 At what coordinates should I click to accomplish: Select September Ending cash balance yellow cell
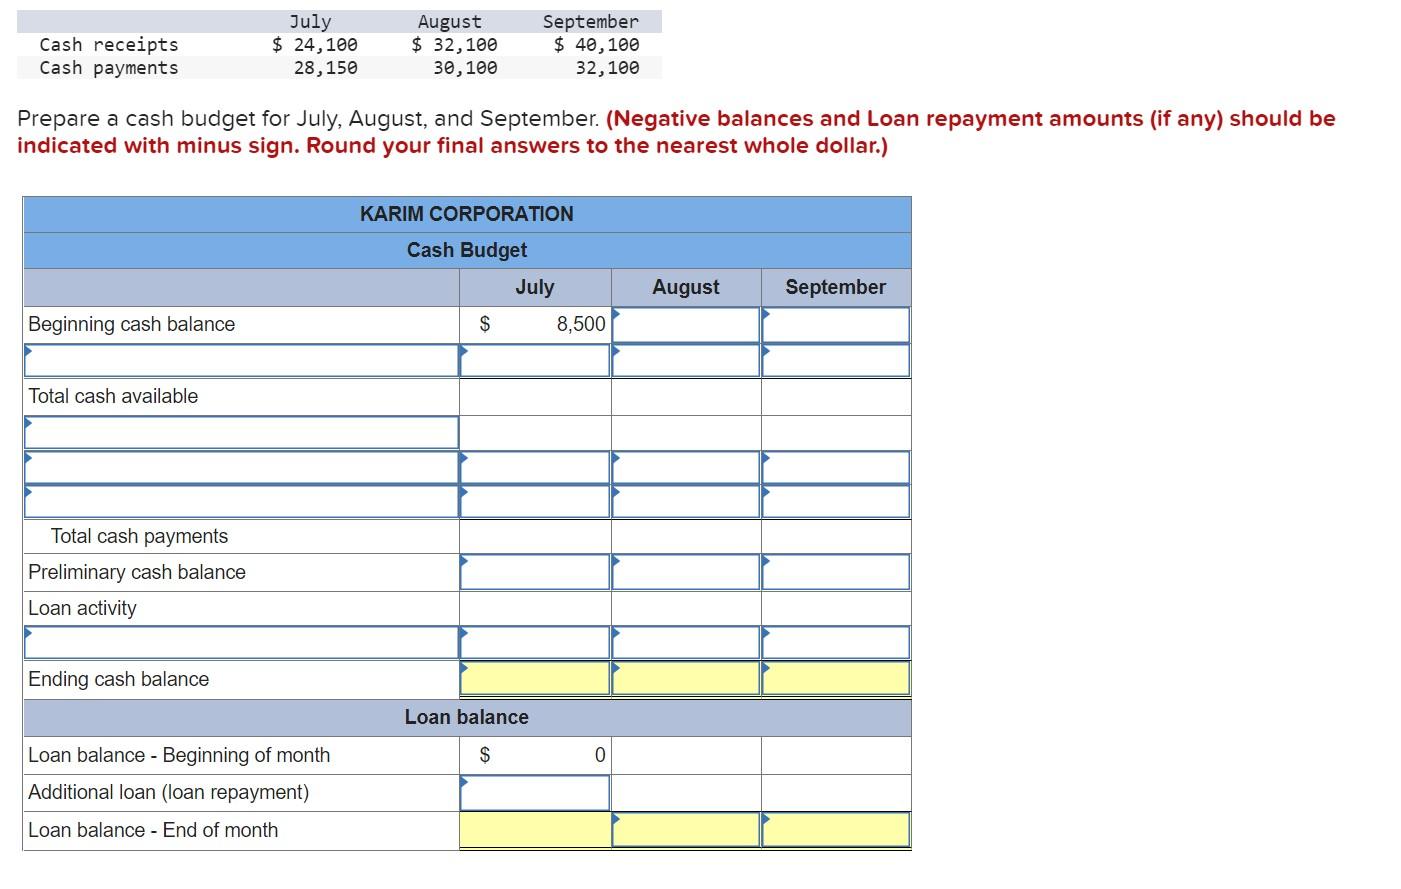click(x=836, y=679)
